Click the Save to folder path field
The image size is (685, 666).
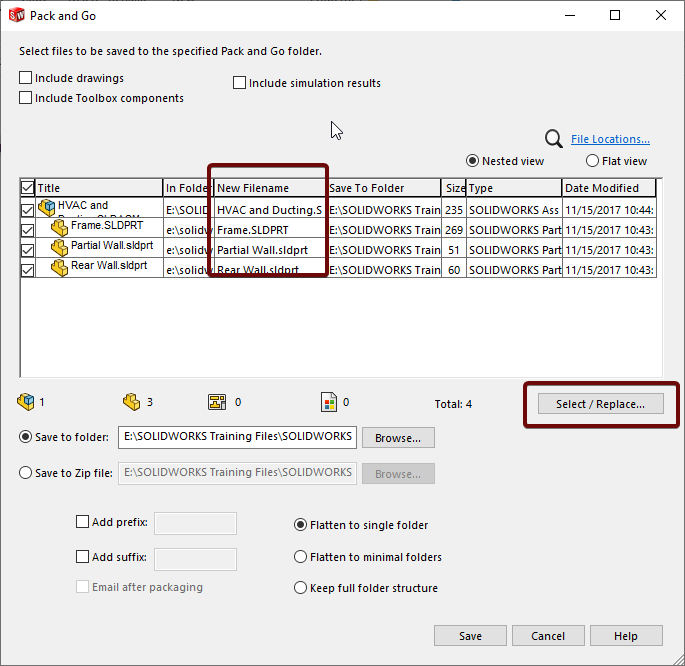click(237, 437)
